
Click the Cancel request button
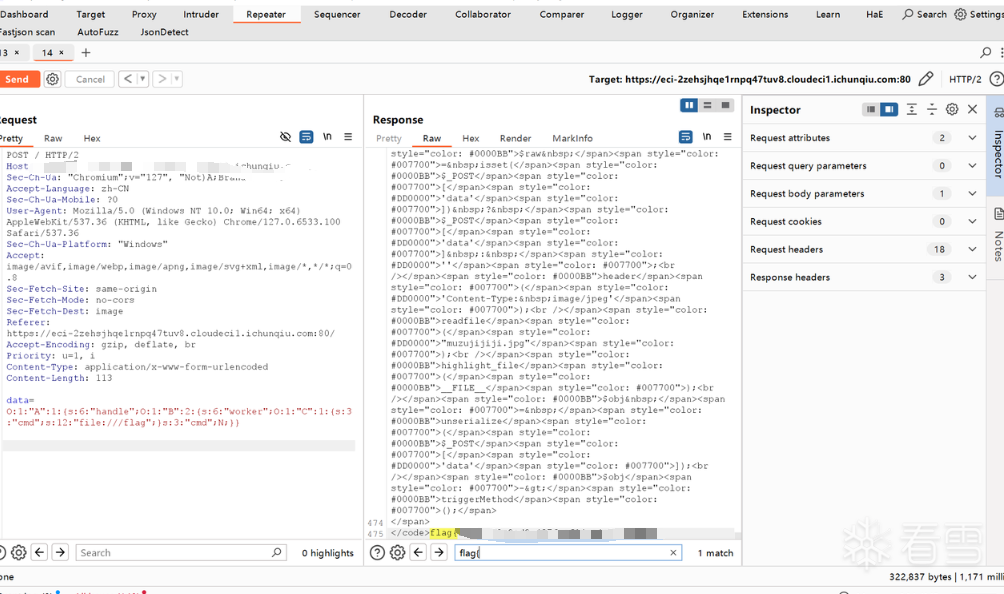(x=90, y=79)
